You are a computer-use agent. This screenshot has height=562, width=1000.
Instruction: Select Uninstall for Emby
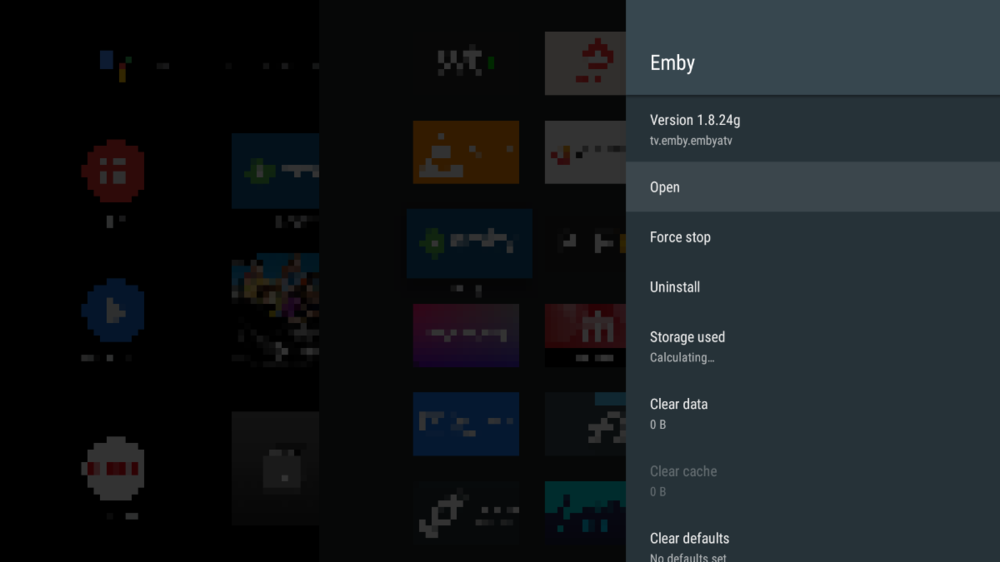click(x=812, y=287)
